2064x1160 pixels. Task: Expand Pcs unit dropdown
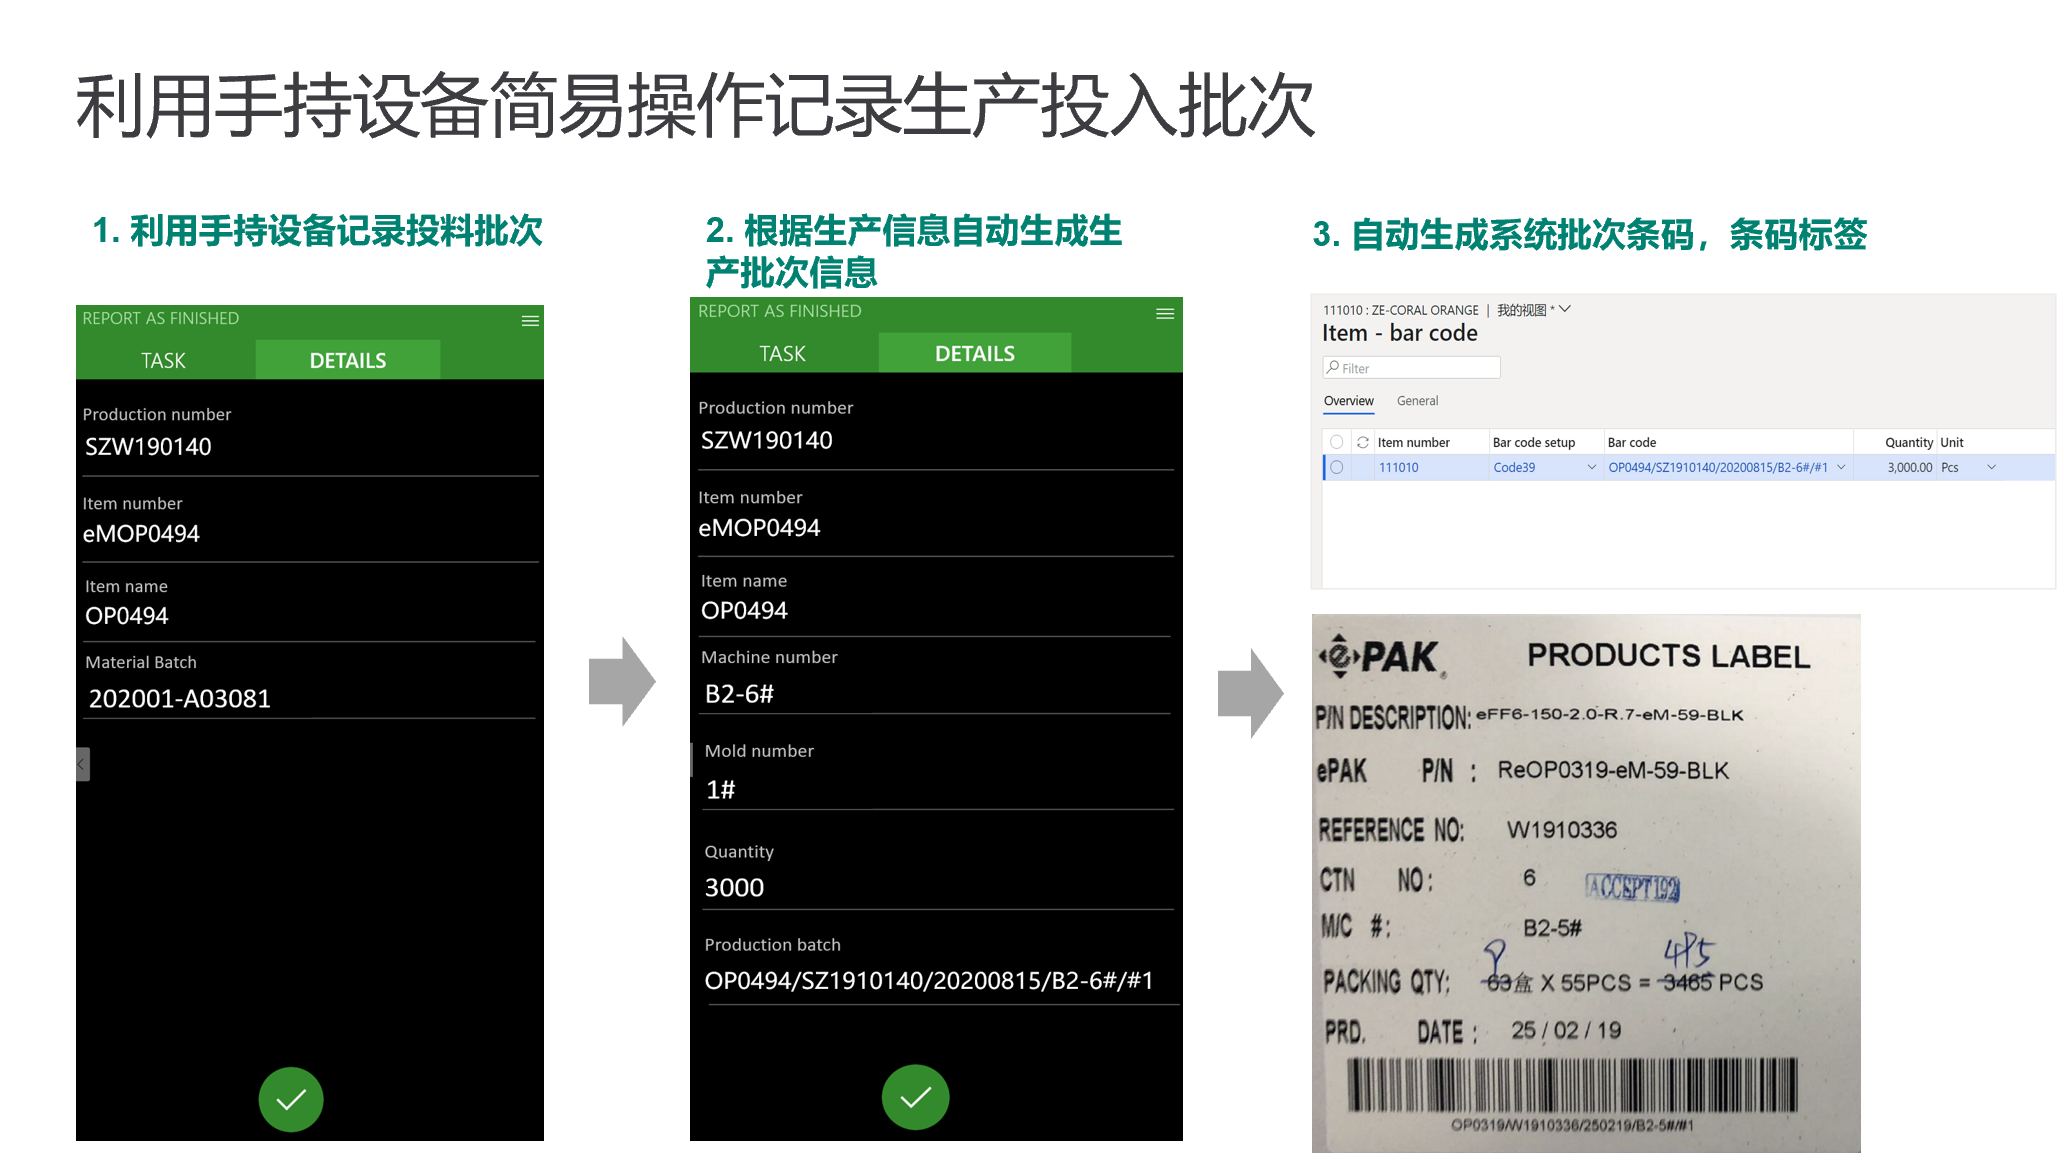(x=1991, y=467)
